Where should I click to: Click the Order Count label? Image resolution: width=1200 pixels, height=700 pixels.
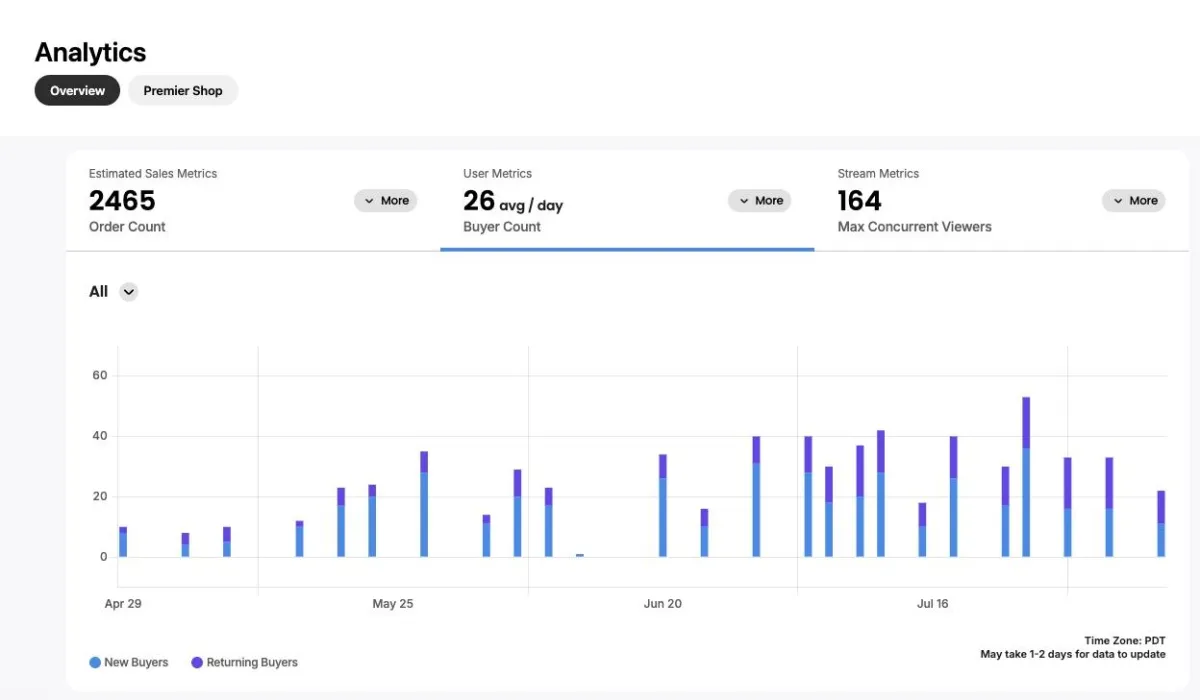(x=127, y=227)
